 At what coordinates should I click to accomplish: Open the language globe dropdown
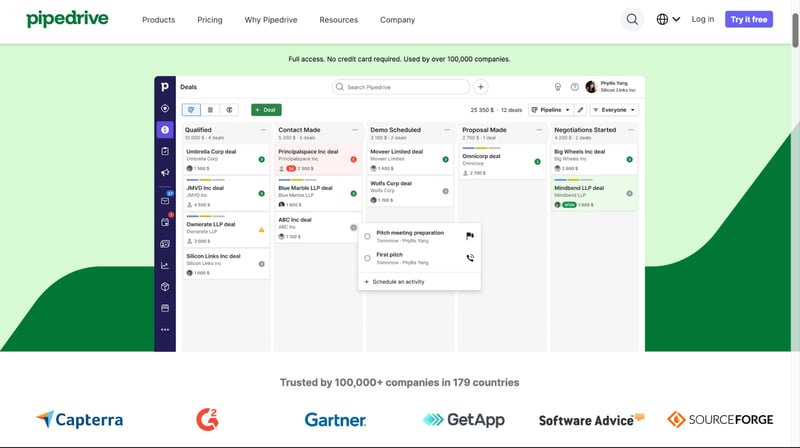click(668, 19)
